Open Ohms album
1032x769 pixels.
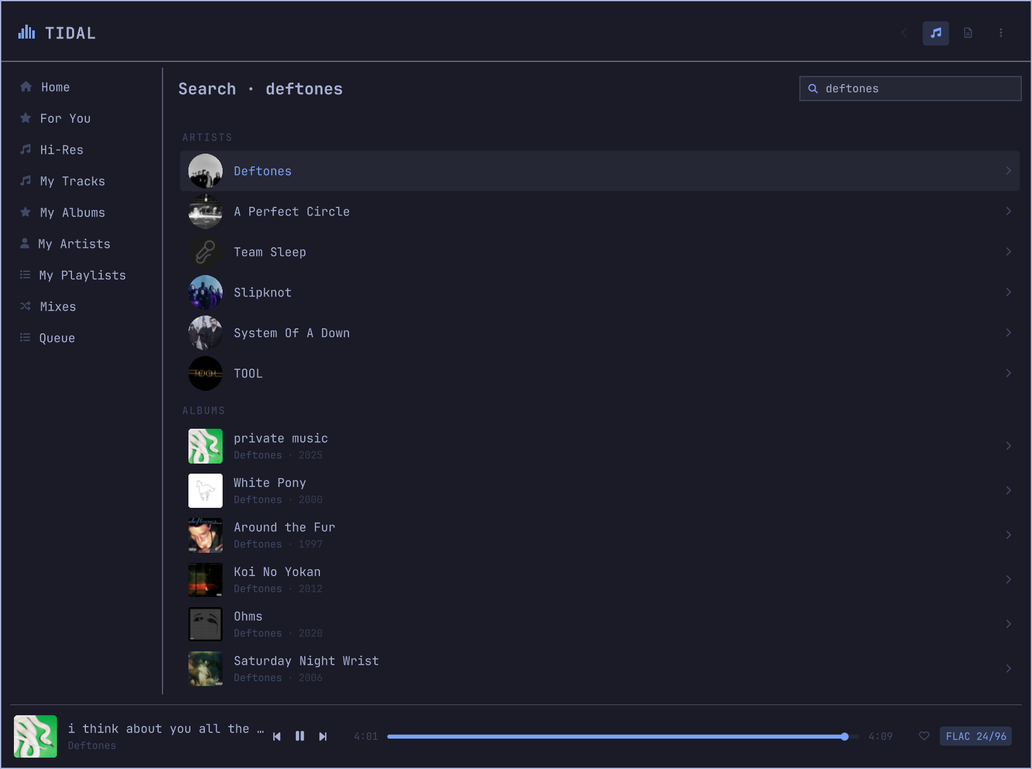tap(600, 624)
